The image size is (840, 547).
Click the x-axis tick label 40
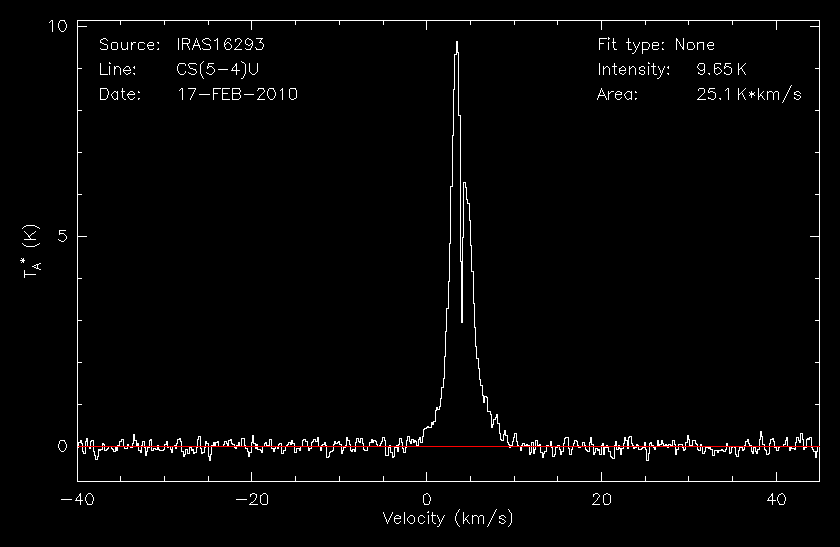776,499
